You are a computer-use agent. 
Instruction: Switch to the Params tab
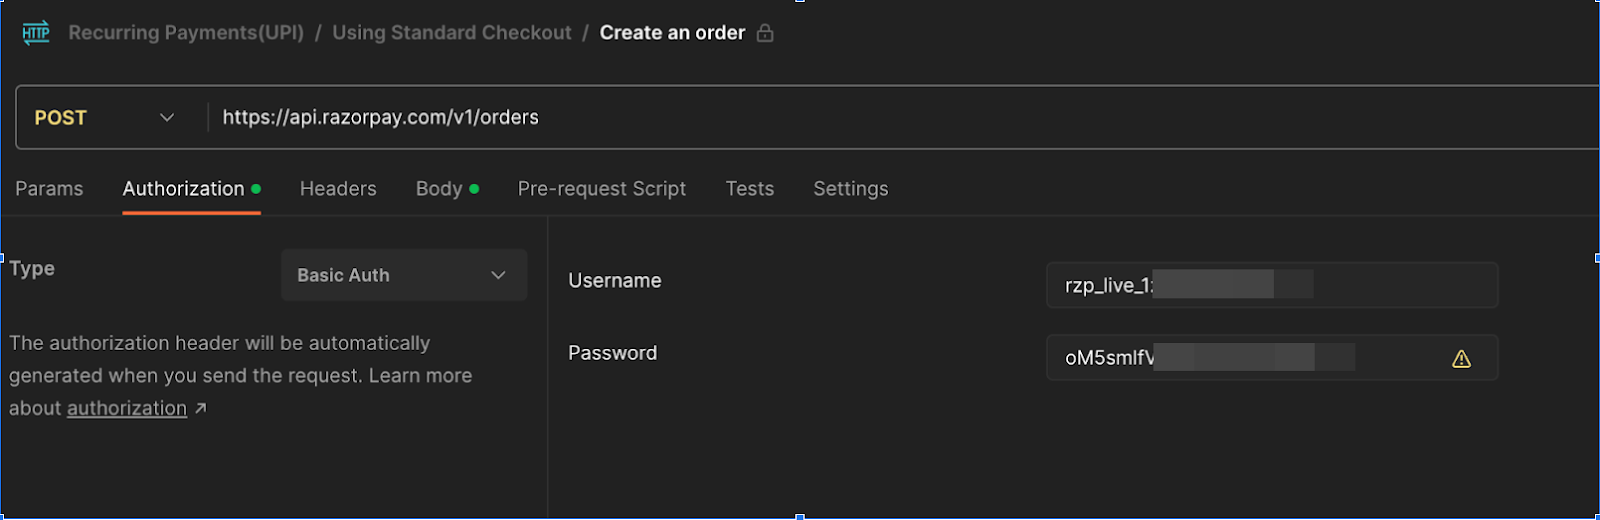(x=49, y=189)
